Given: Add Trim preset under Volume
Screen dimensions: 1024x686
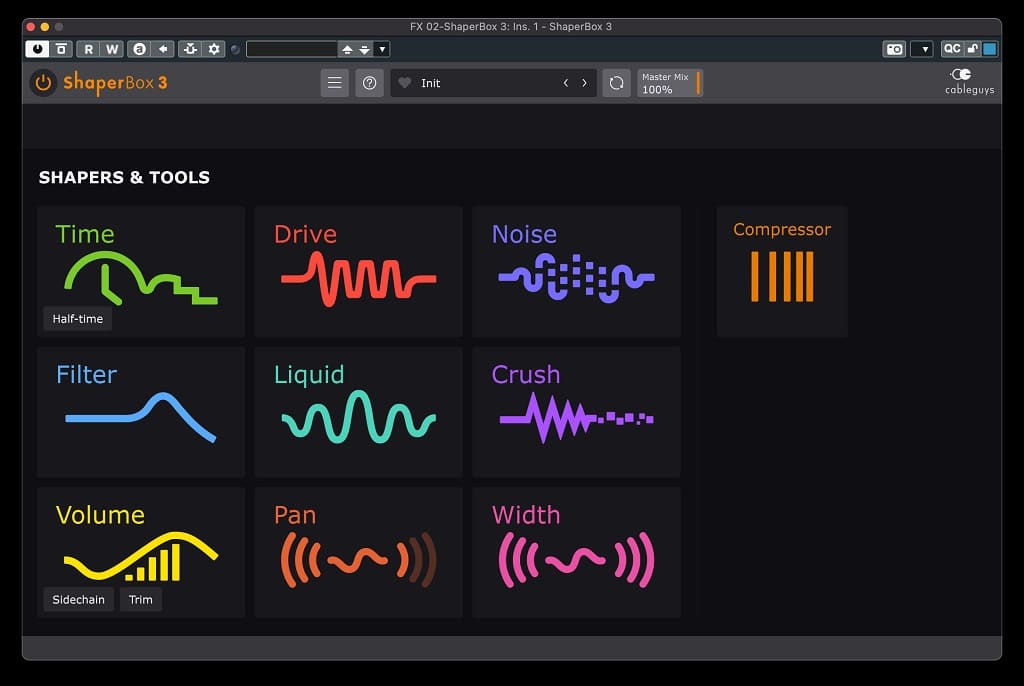Looking at the screenshot, I should 140,600.
